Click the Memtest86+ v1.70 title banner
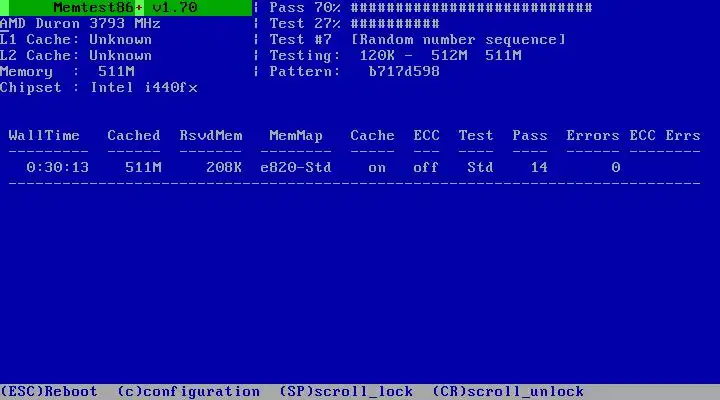 point(126,7)
